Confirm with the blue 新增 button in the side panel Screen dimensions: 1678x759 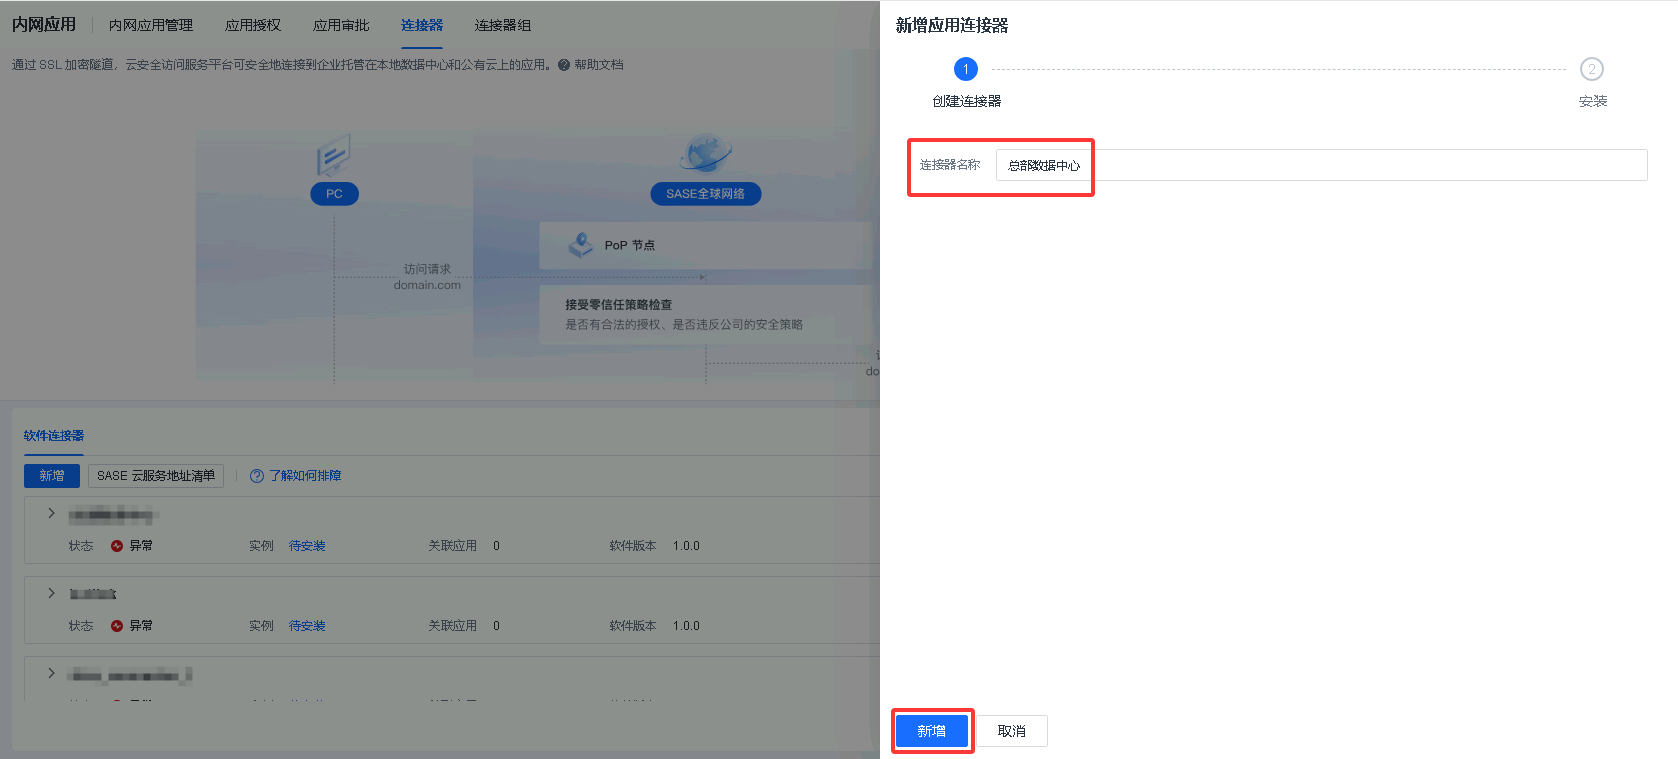[932, 731]
